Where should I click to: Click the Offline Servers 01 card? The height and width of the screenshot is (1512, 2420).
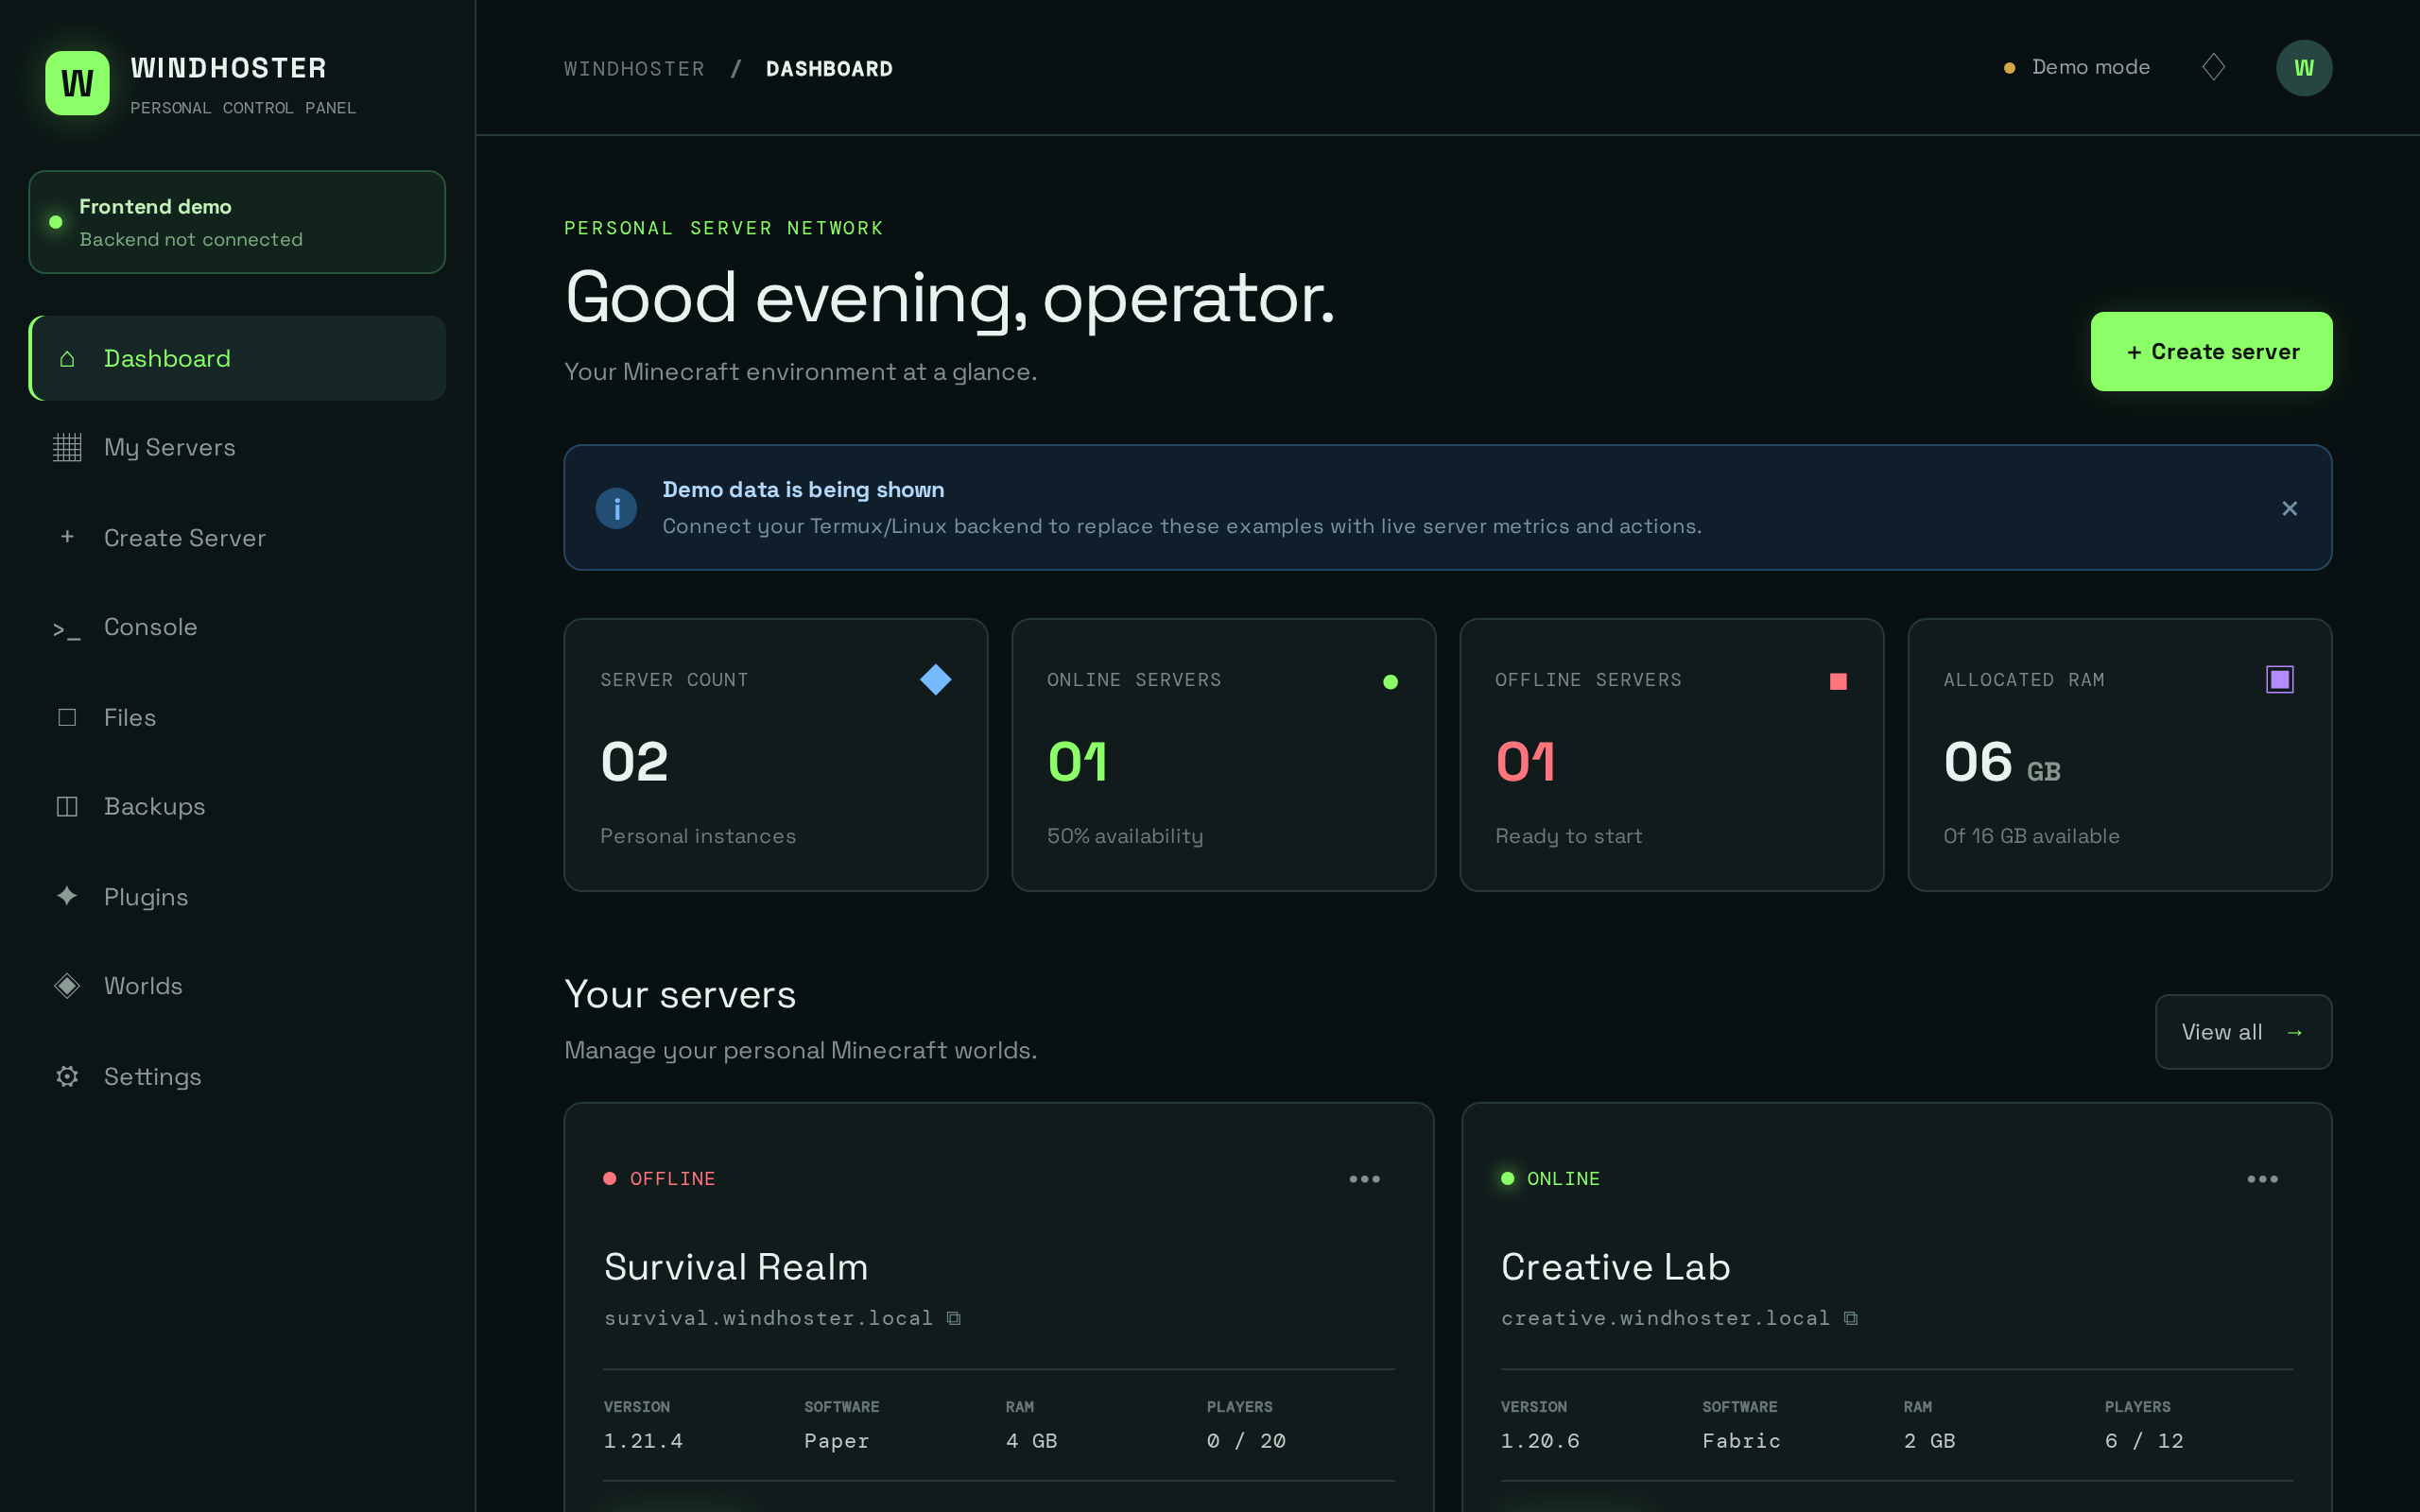[x=1672, y=755]
